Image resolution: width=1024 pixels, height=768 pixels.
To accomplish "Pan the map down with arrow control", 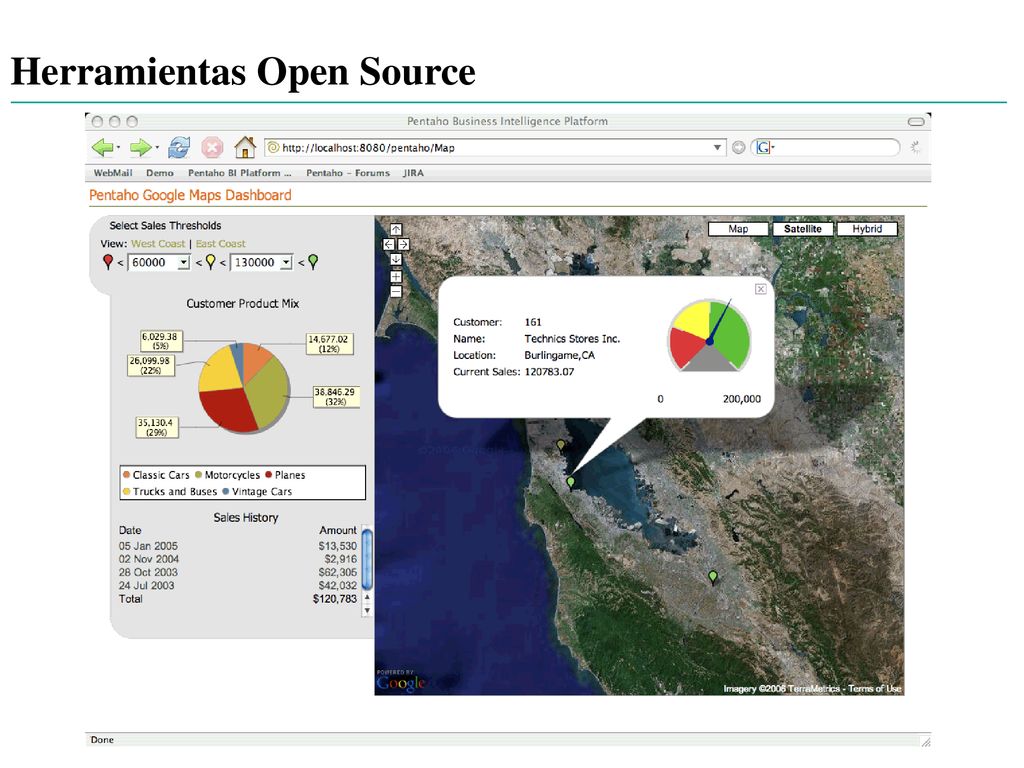I will [396, 259].
